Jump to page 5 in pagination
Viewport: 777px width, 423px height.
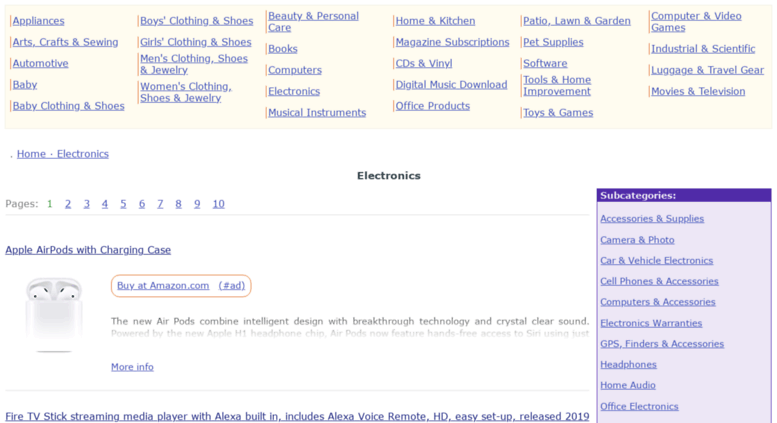tap(123, 204)
